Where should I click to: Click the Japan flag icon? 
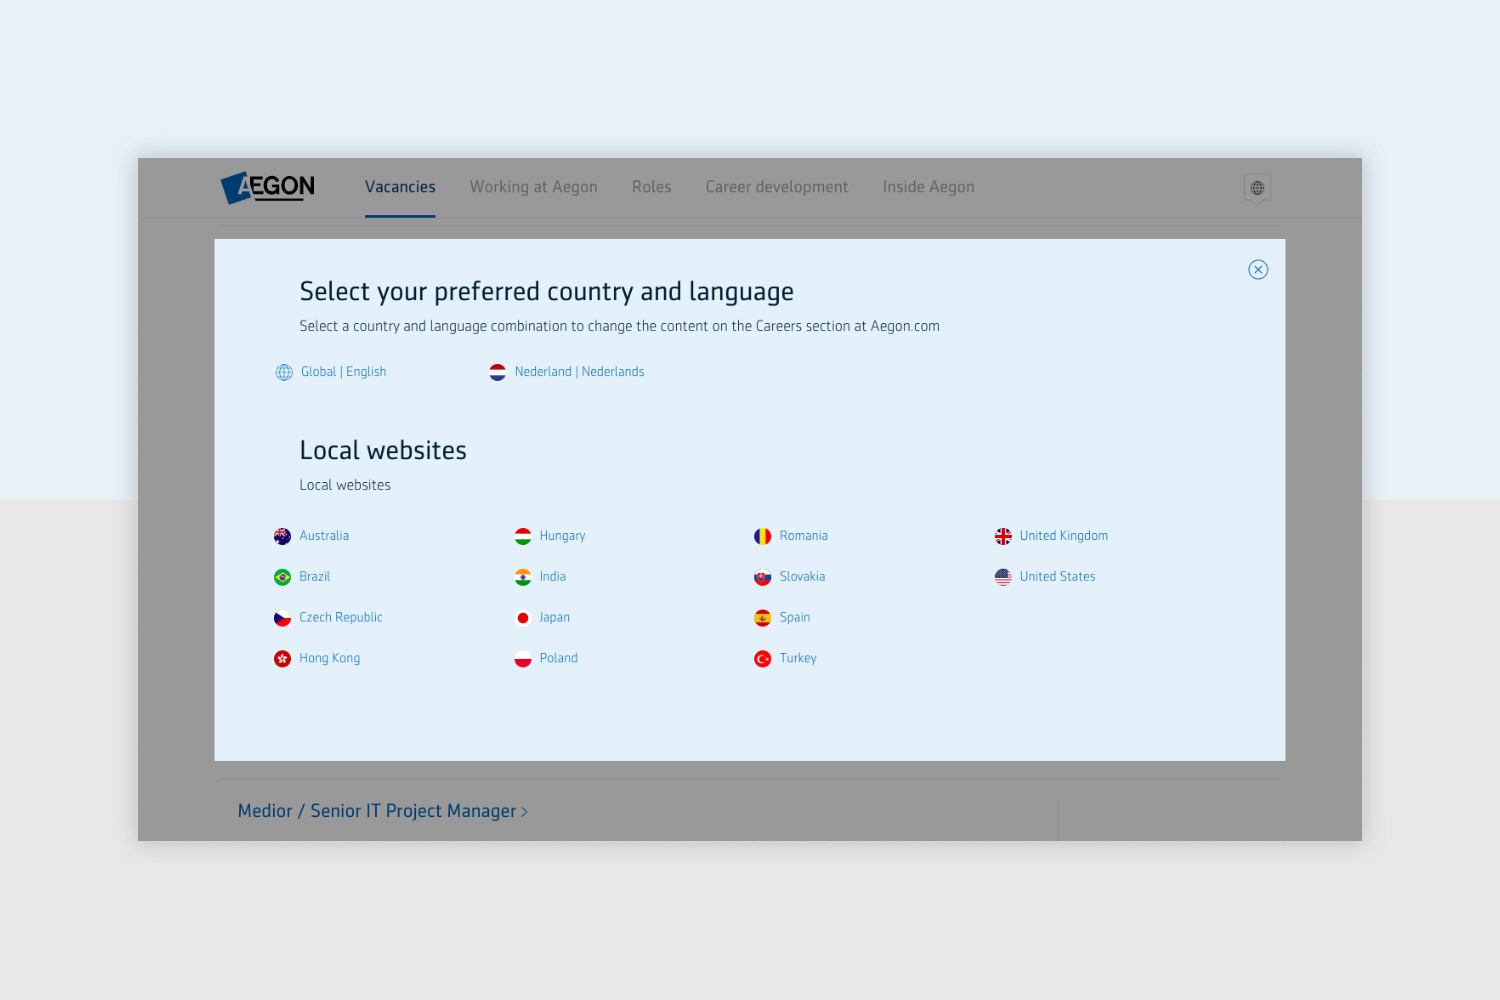click(x=523, y=619)
